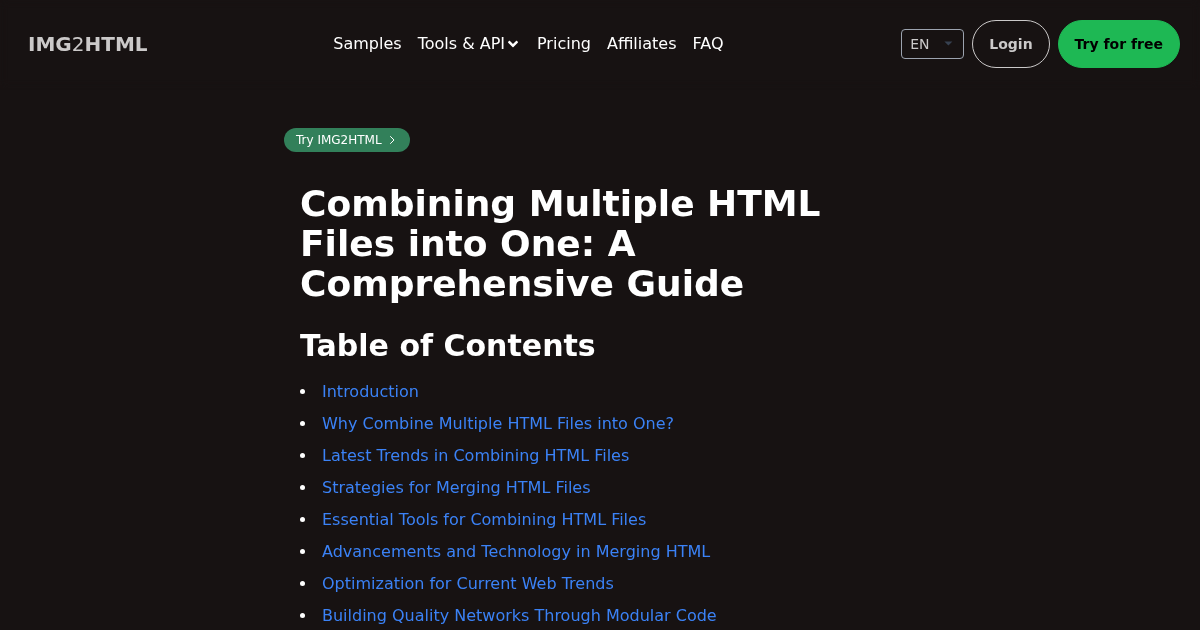Select FAQ in the navigation bar

[x=707, y=44]
